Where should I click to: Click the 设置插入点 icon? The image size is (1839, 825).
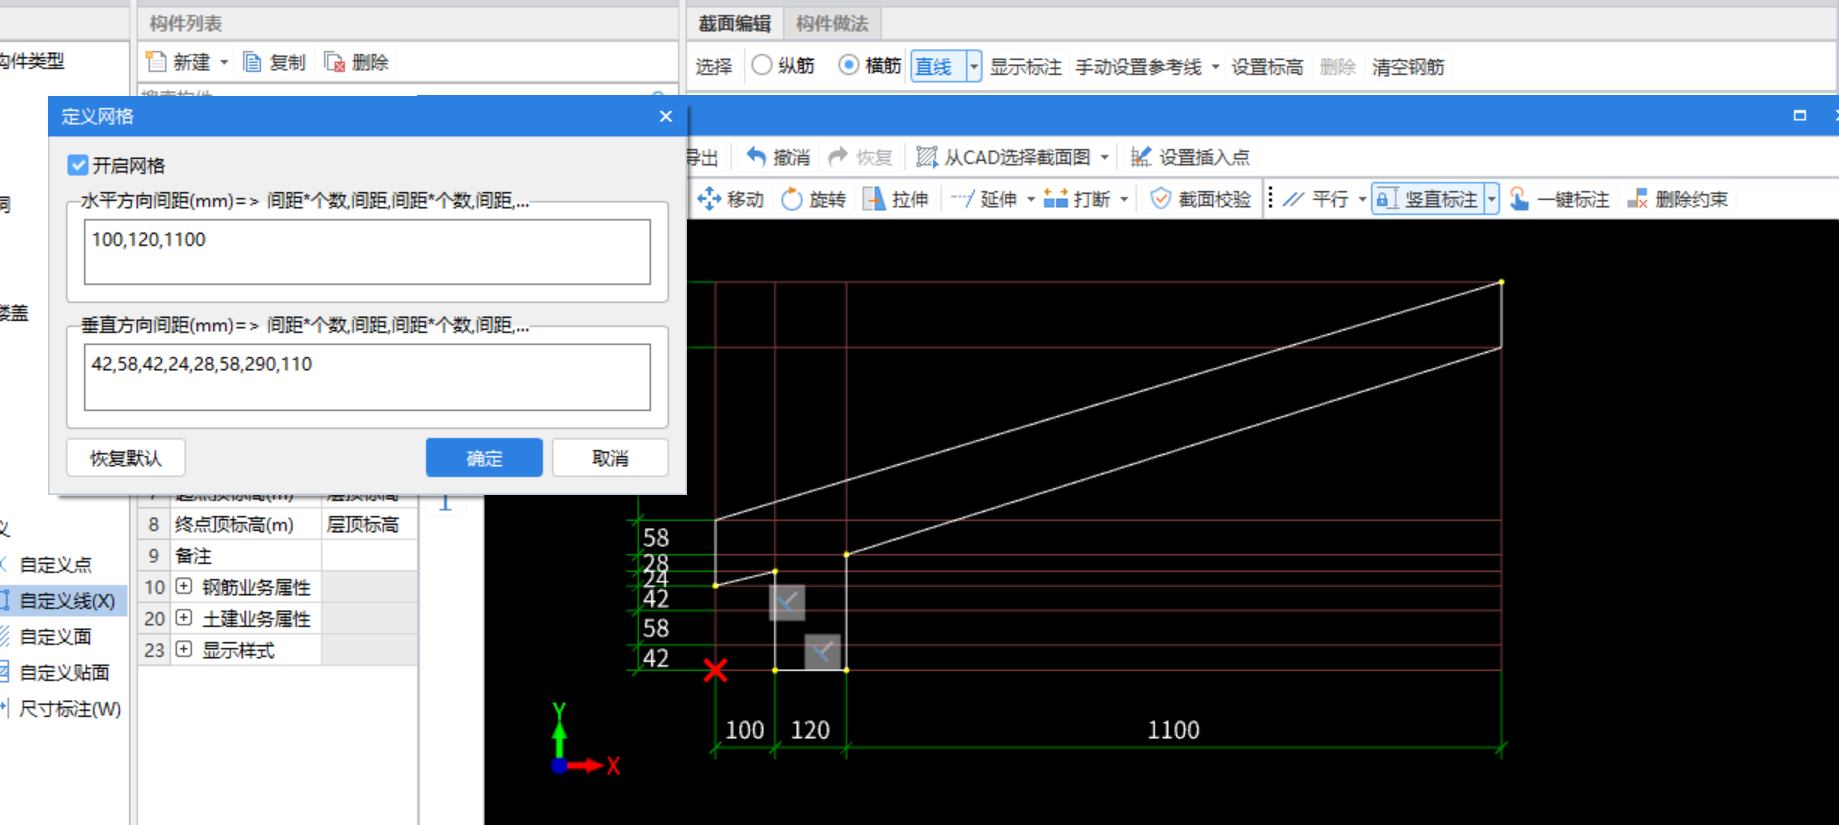click(x=1140, y=157)
